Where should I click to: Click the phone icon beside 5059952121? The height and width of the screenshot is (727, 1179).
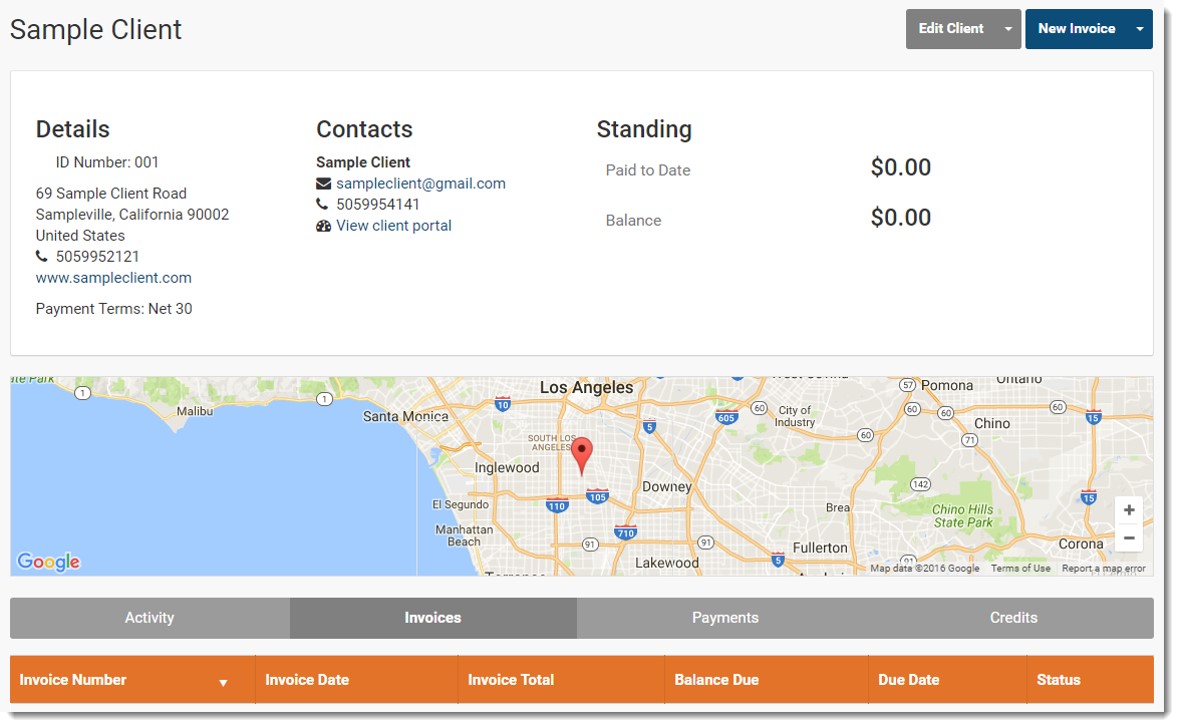click(x=42, y=257)
